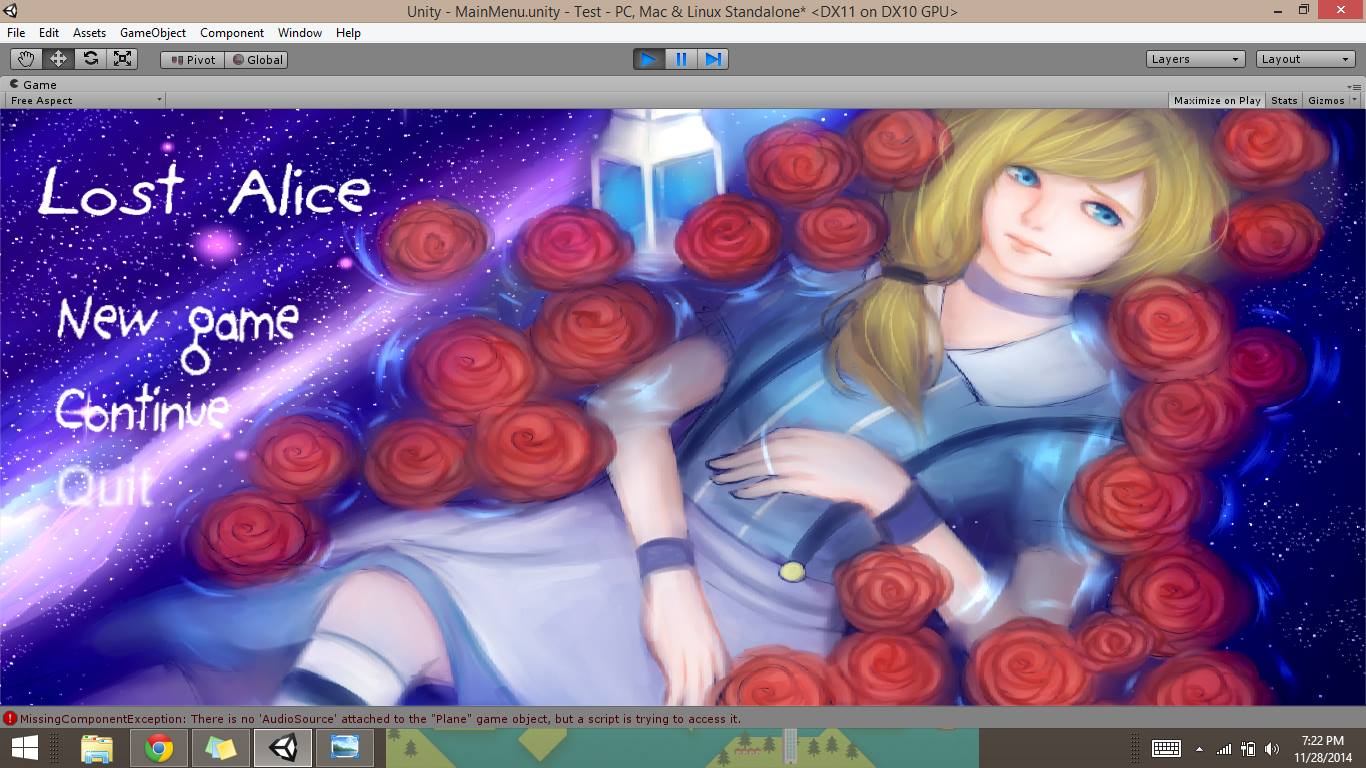Open the Component menu
Screen dimensions: 1366x768
coord(232,33)
